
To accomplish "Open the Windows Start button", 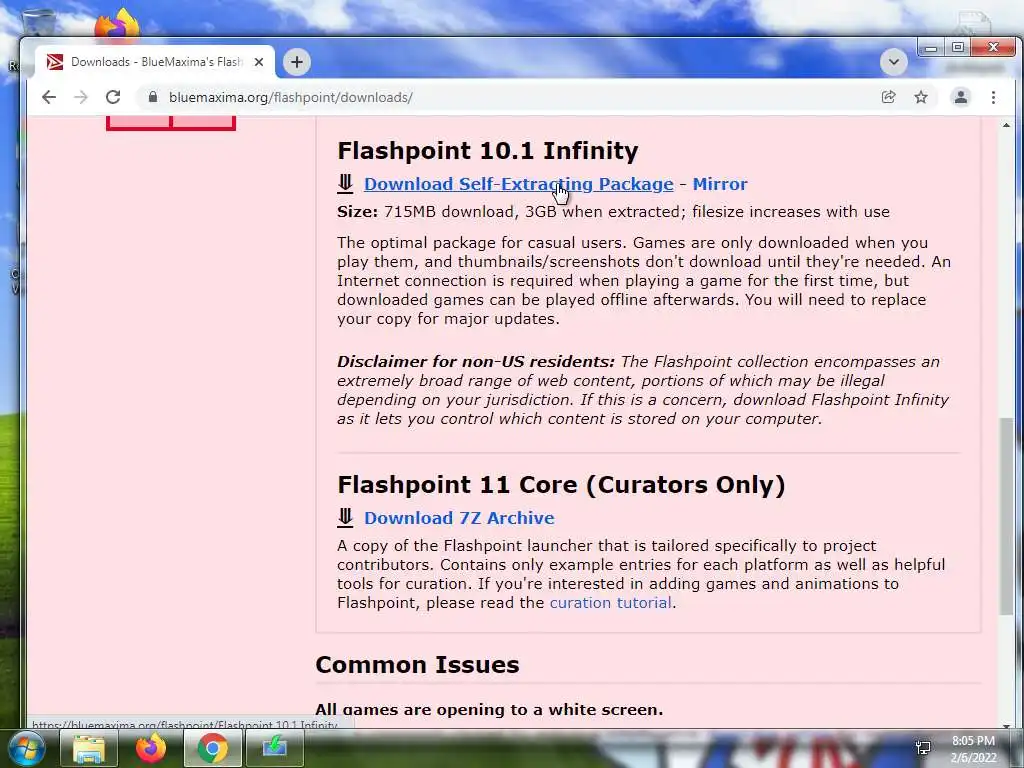I will pos(26,748).
